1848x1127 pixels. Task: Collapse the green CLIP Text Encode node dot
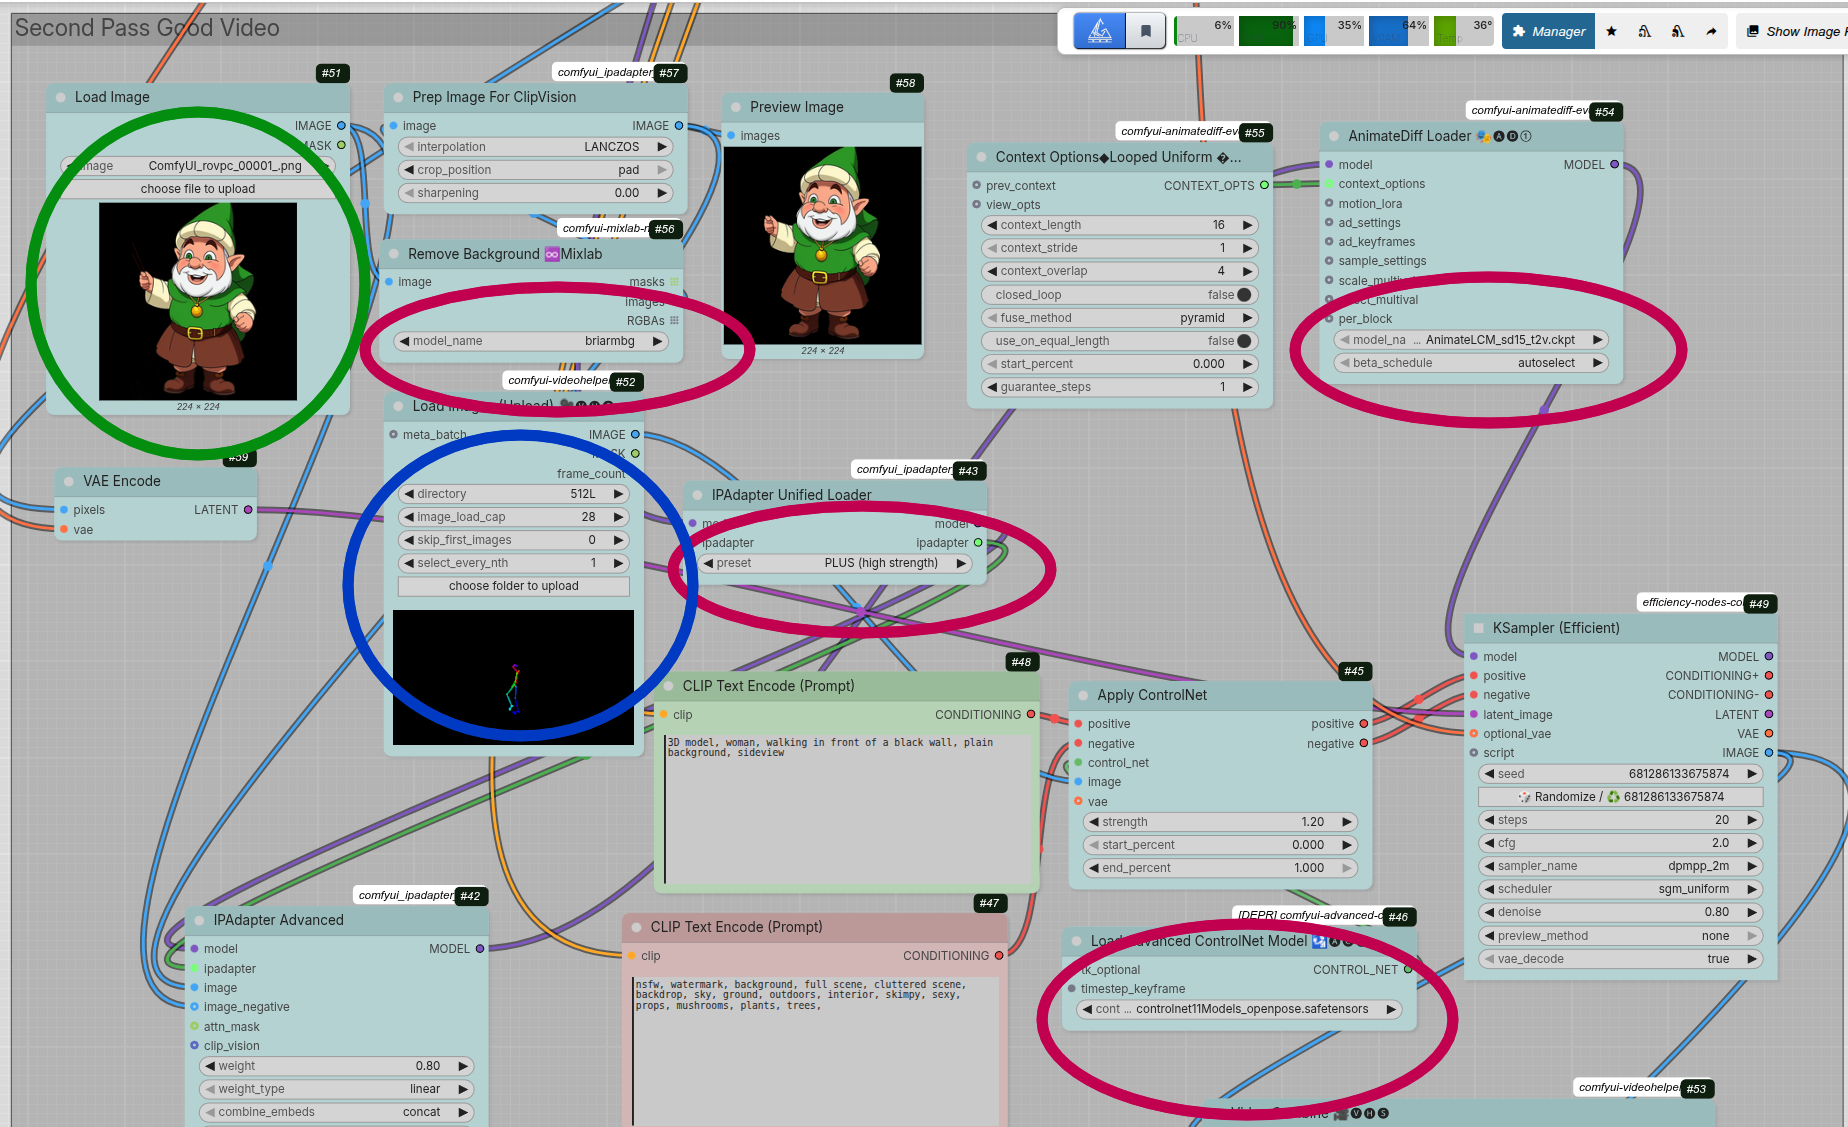coord(669,686)
